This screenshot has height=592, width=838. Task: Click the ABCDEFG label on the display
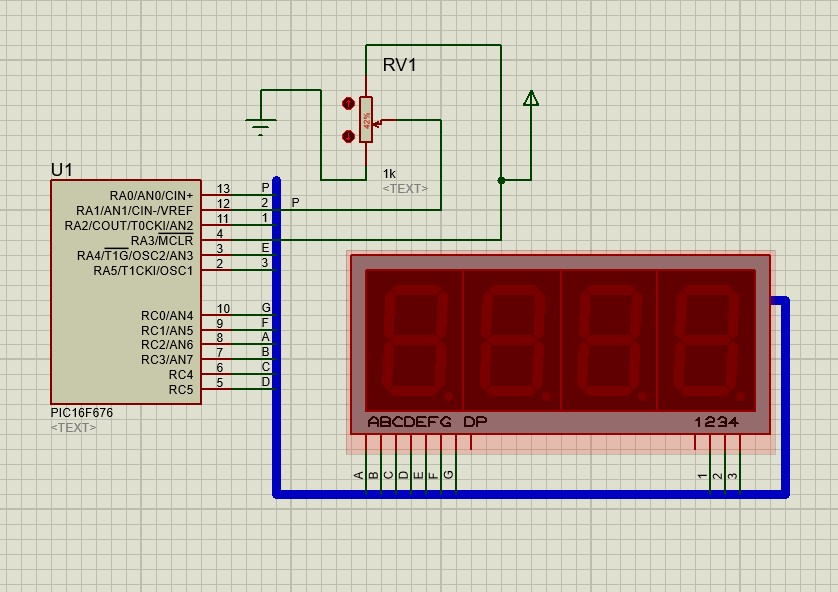(x=409, y=422)
